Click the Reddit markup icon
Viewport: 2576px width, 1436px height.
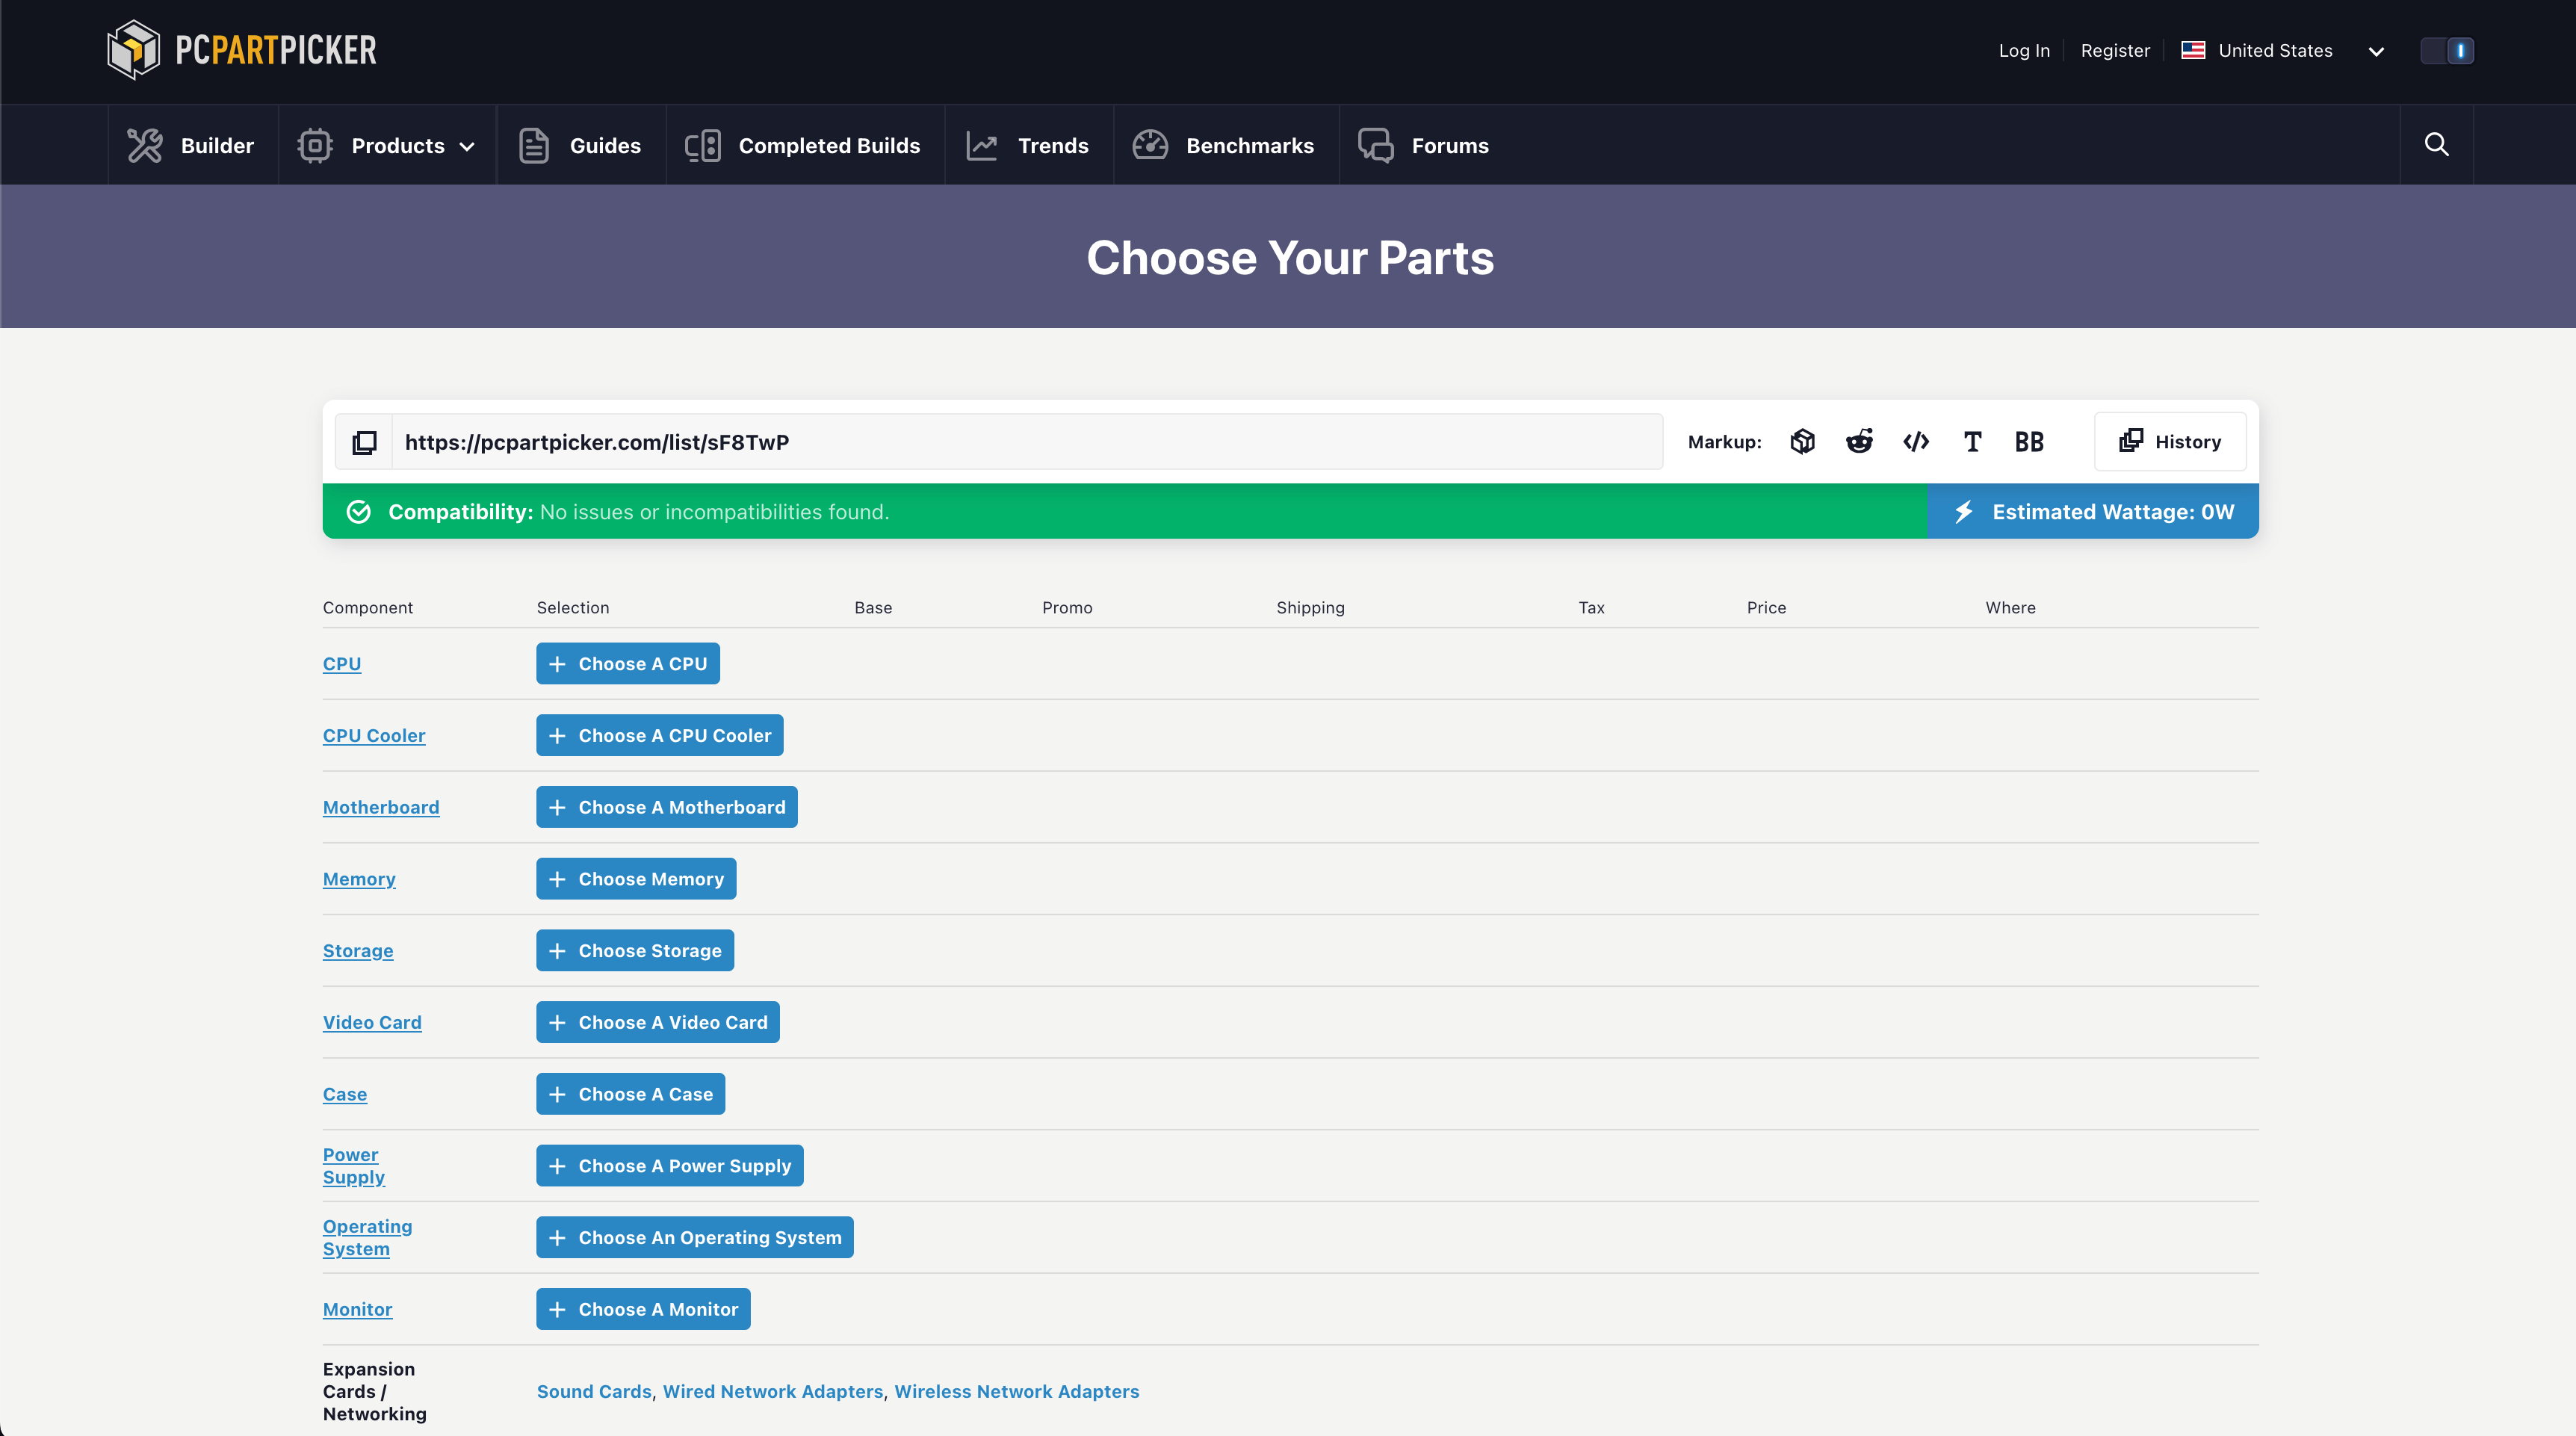[1860, 440]
